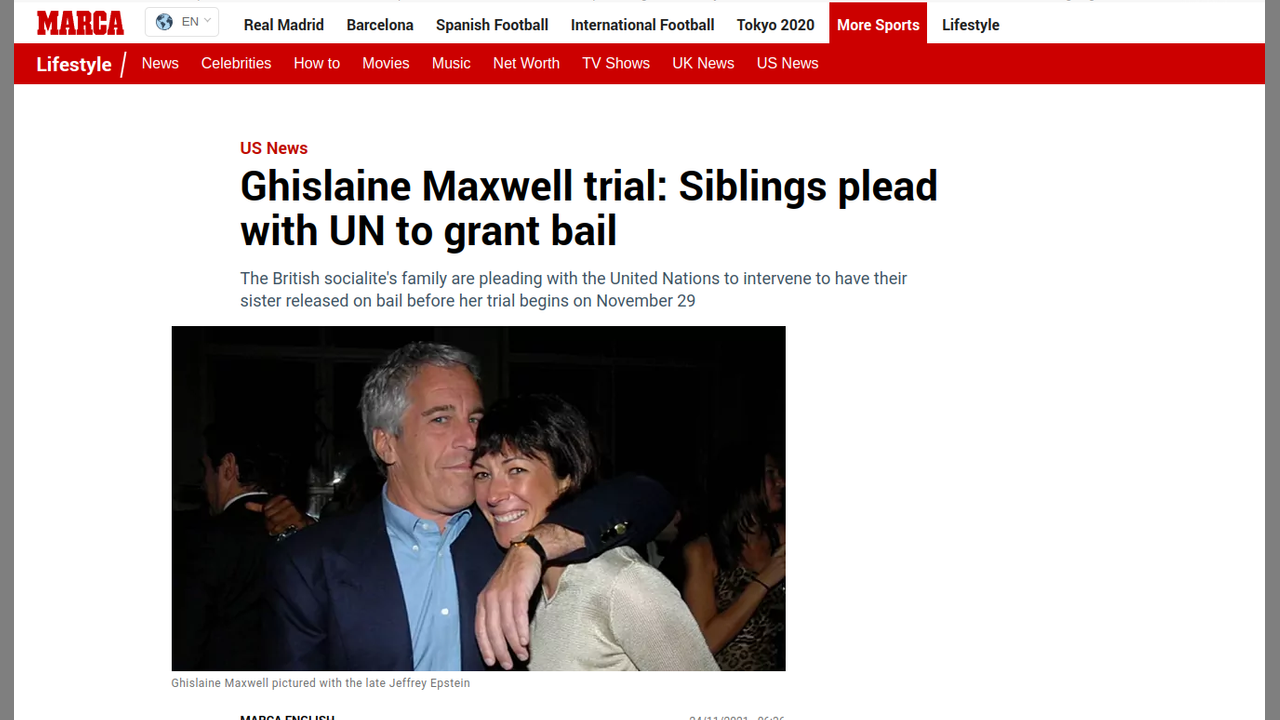Select Tokyo 2020 menu item

click(x=776, y=25)
